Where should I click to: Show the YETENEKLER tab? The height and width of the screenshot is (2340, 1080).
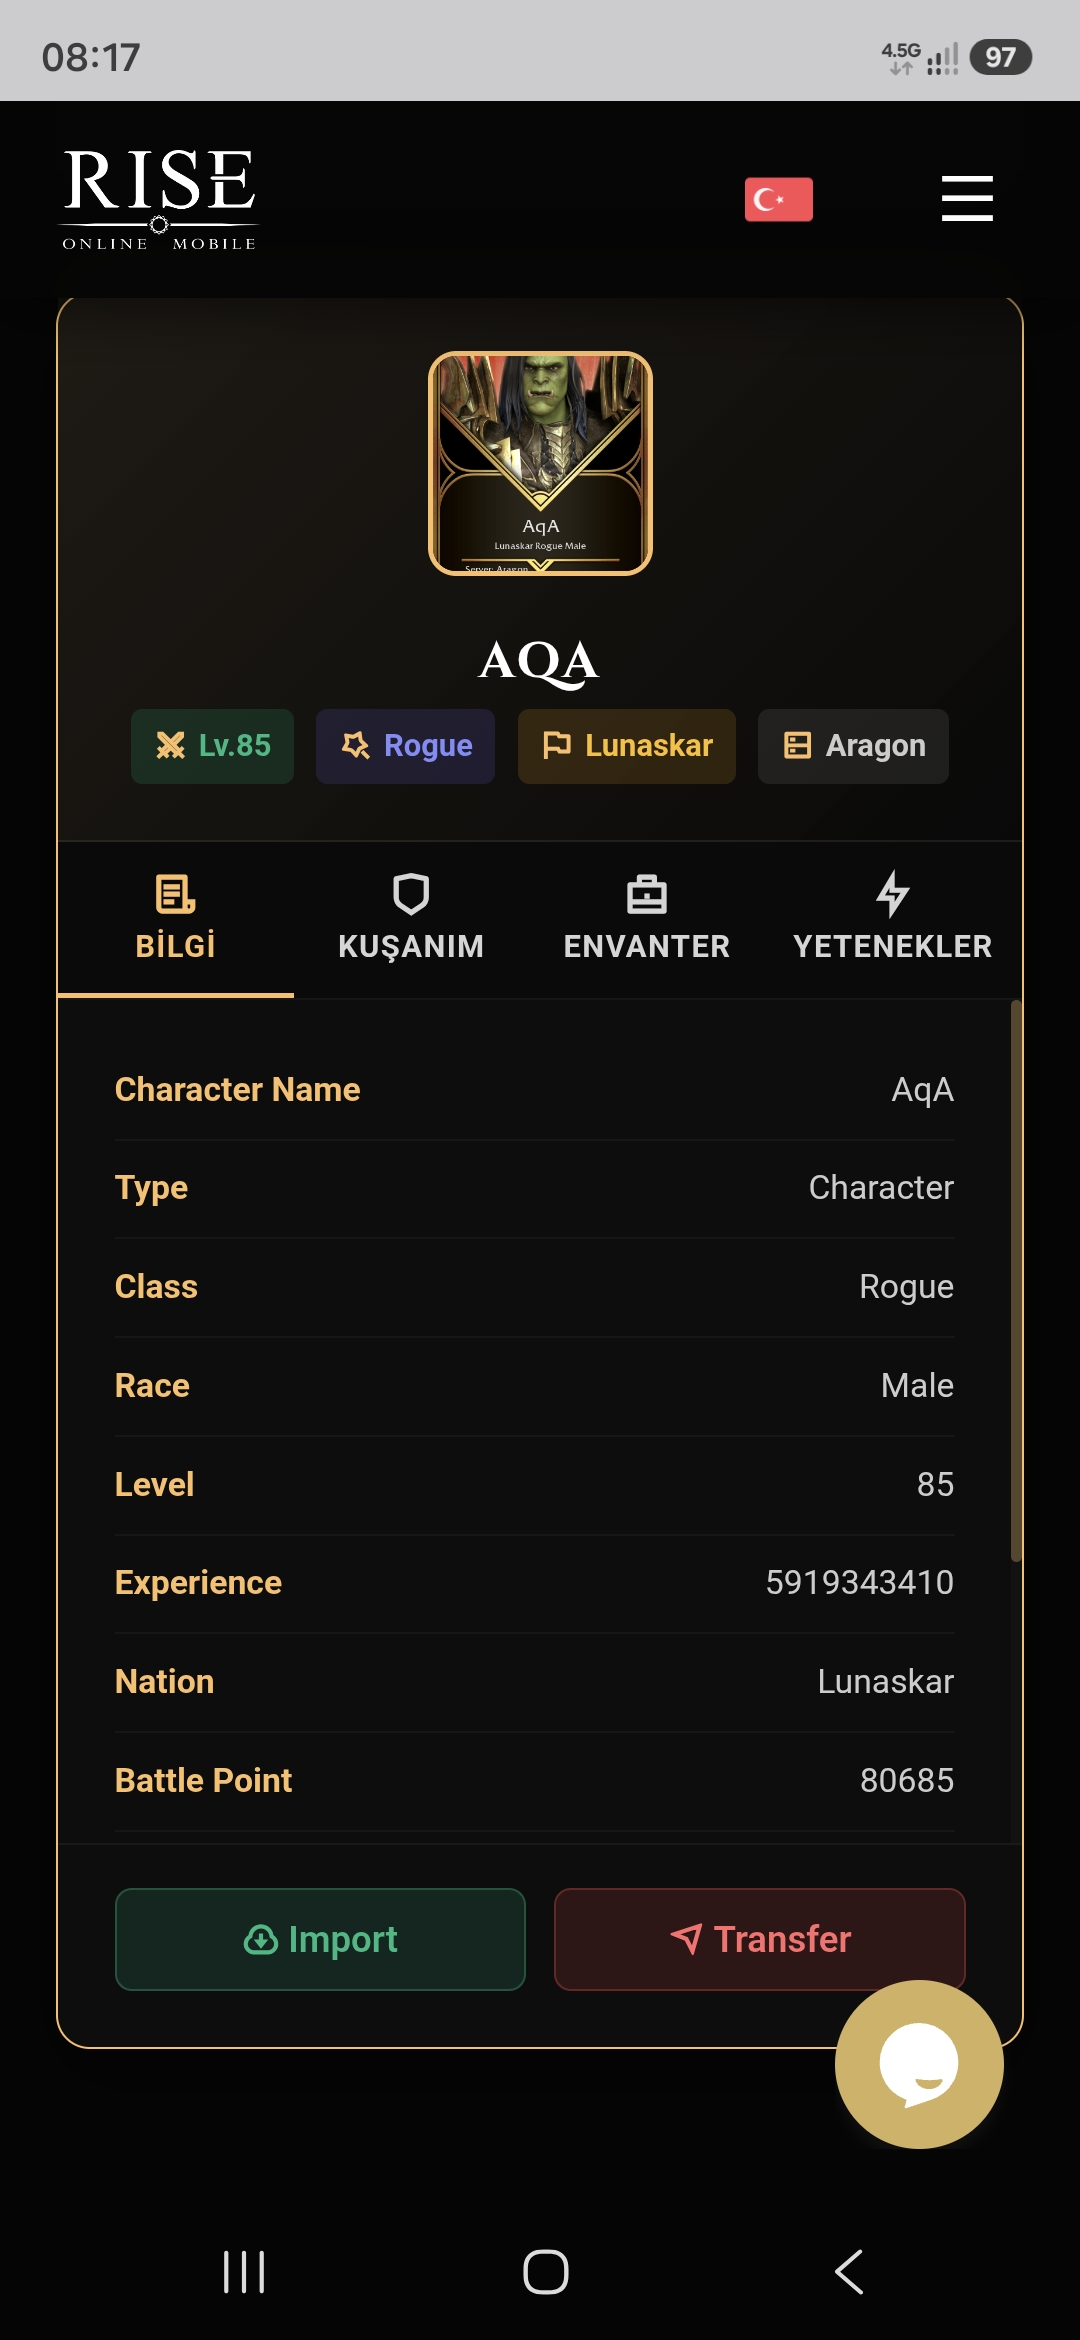(892, 918)
